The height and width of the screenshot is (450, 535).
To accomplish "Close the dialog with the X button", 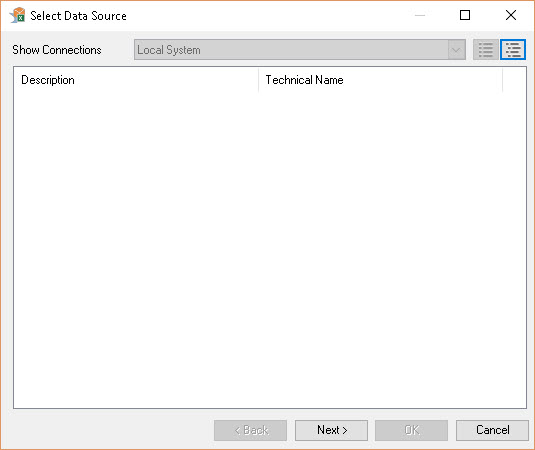I will 511,15.
